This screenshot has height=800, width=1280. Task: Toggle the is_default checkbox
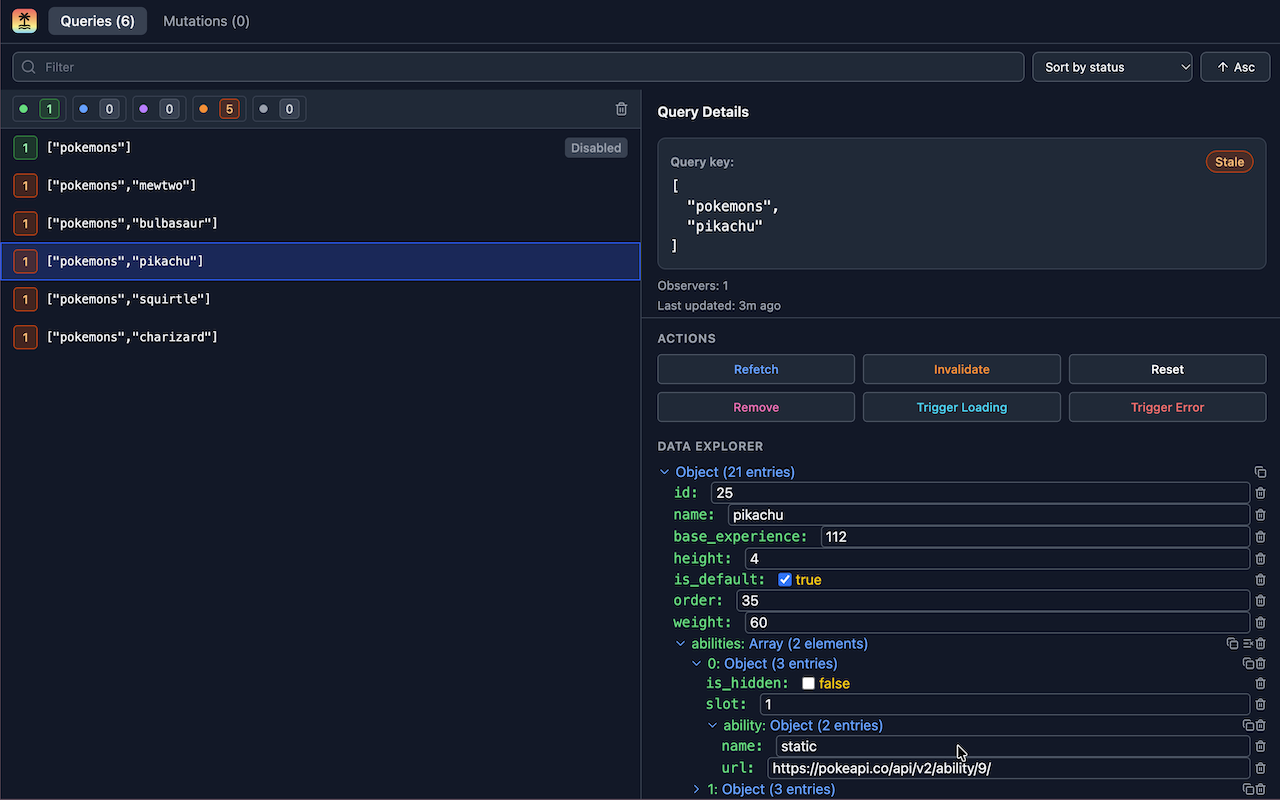pyautogui.click(x=785, y=580)
